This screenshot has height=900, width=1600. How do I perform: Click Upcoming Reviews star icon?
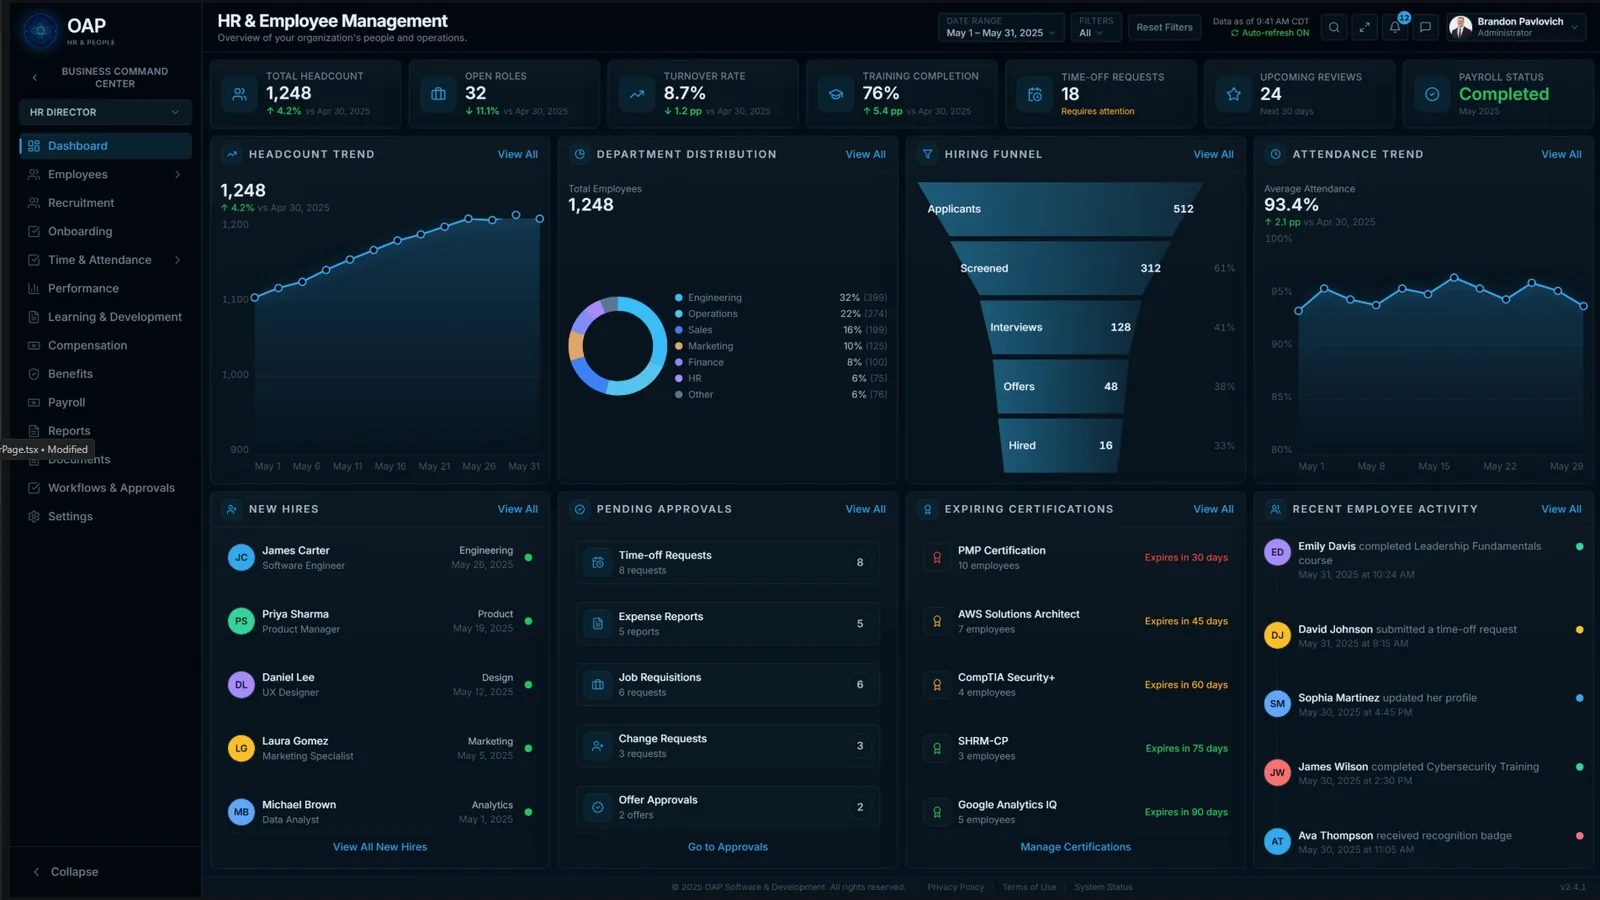tap(1234, 94)
